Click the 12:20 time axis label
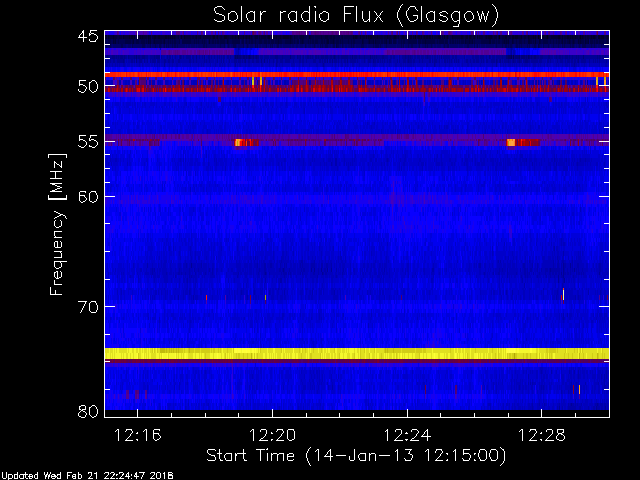Screen dimensions: 640x480 coord(272,435)
